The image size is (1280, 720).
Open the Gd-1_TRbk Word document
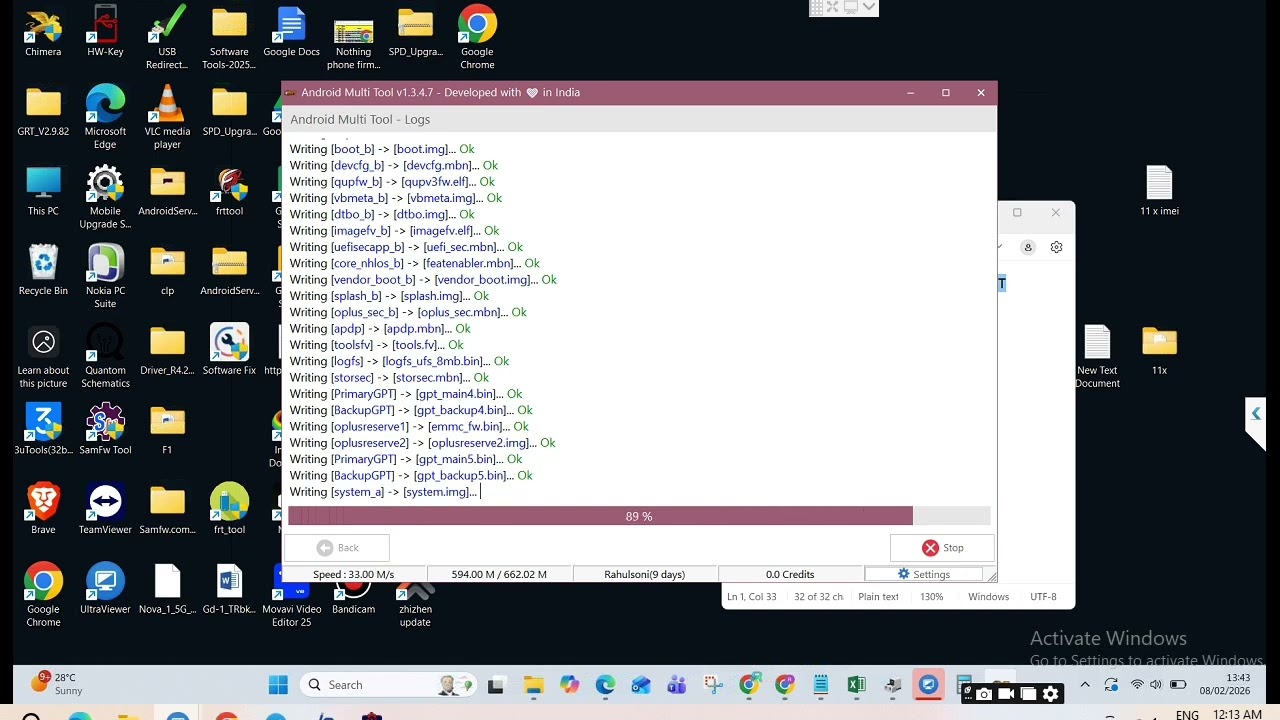point(229,589)
